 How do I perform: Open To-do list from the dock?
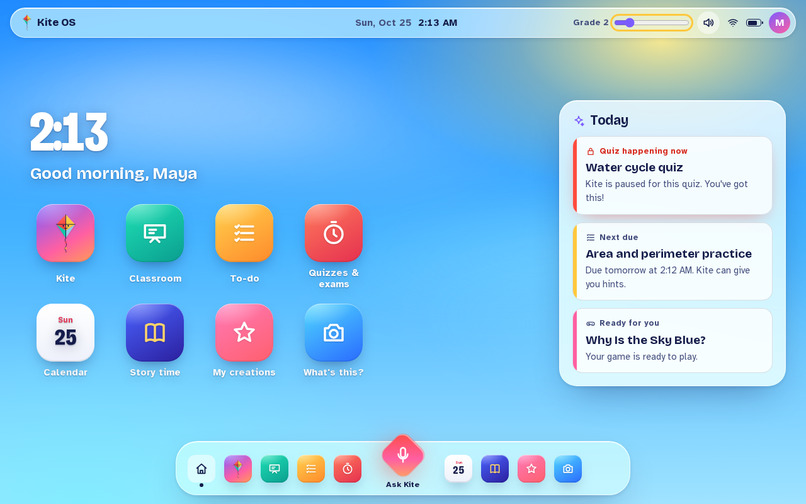(x=311, y=469)
